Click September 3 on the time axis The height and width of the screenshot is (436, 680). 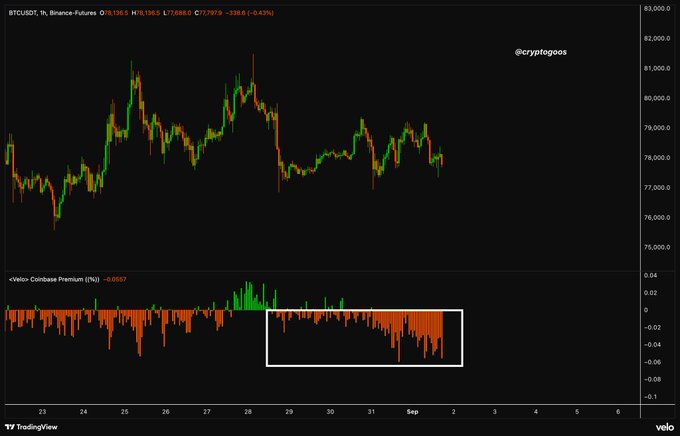click(495, 412)
